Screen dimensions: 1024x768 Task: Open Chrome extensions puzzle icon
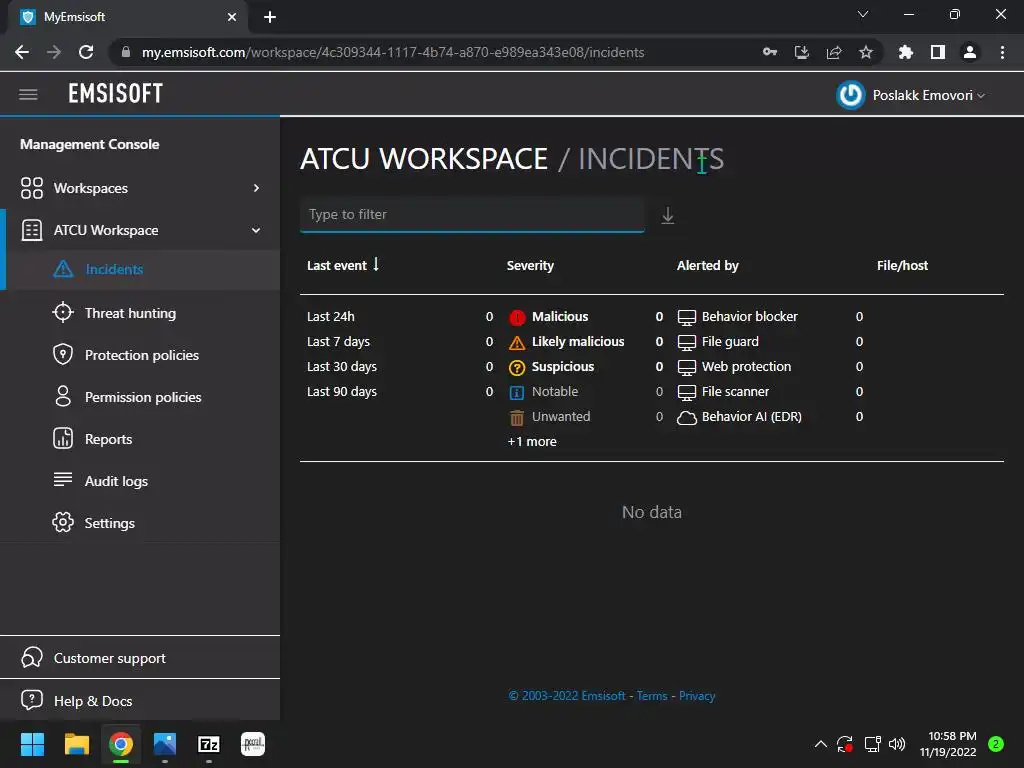905,52
